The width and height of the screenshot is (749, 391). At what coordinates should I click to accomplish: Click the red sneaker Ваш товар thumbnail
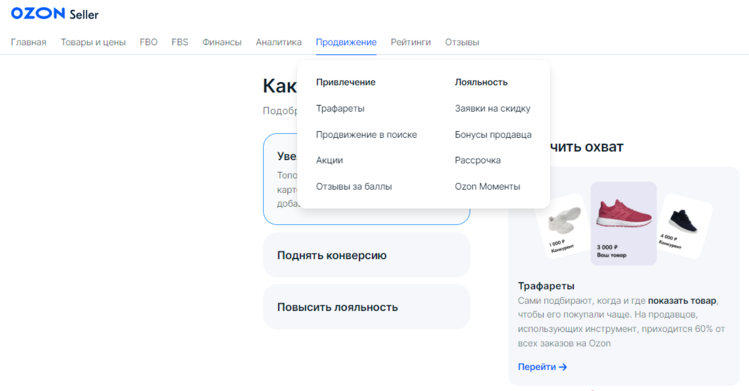click(623, 223)
